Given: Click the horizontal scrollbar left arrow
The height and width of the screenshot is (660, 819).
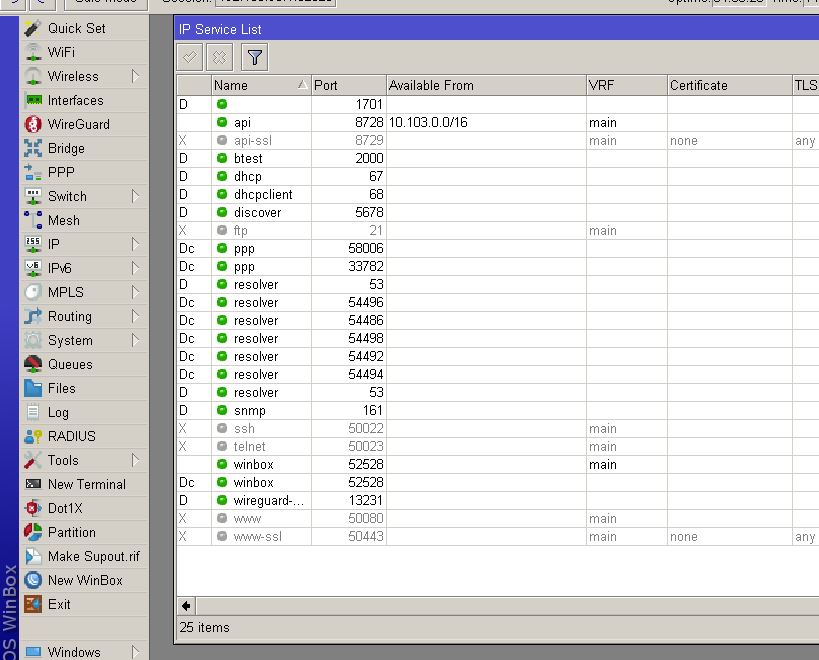Looking at the screenshot, I should tap(186, 606).
